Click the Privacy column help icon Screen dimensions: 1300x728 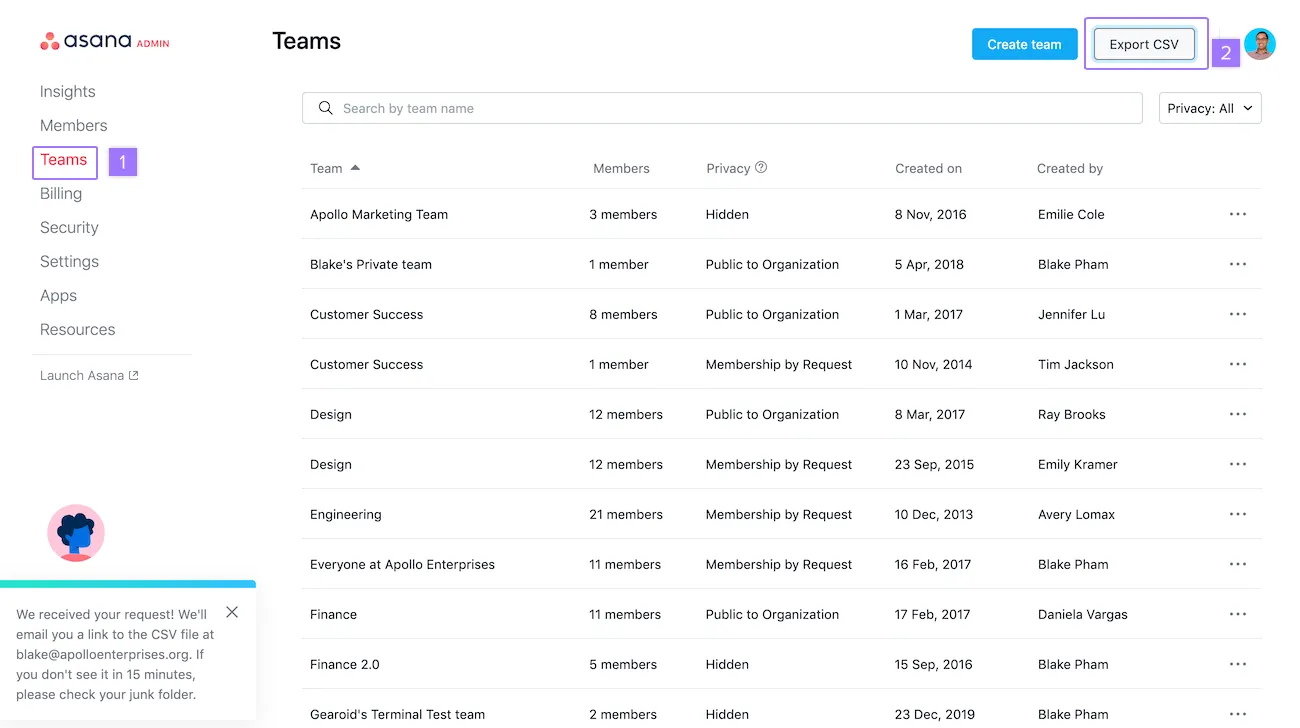[x=761, y=168]
